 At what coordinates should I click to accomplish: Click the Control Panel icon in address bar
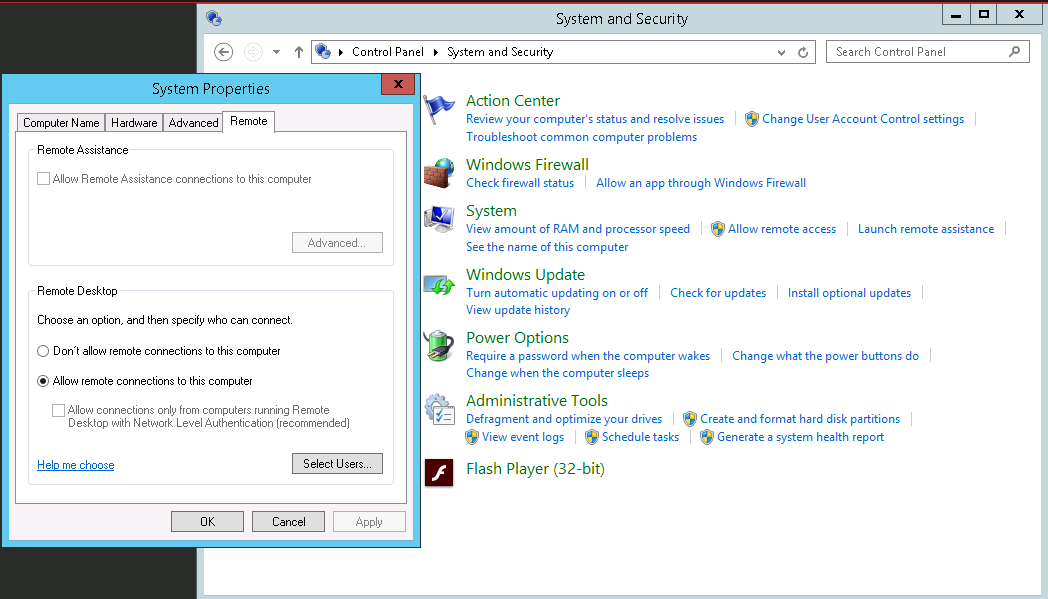click(323, 51)
